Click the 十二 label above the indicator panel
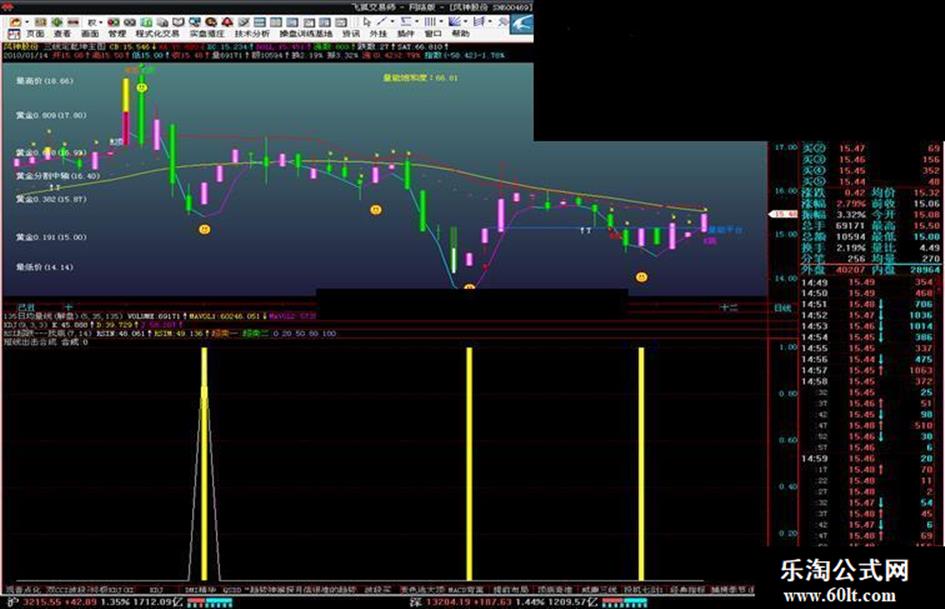 coord(729,308)
